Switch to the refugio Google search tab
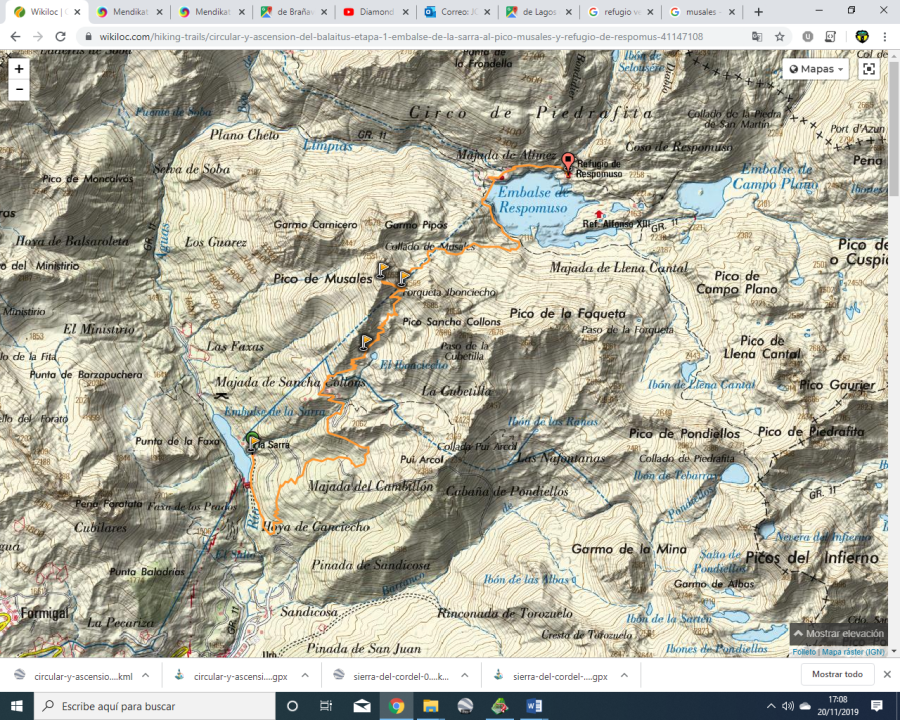The width and height of the screenshot is (900, 720). click(618, 12)
